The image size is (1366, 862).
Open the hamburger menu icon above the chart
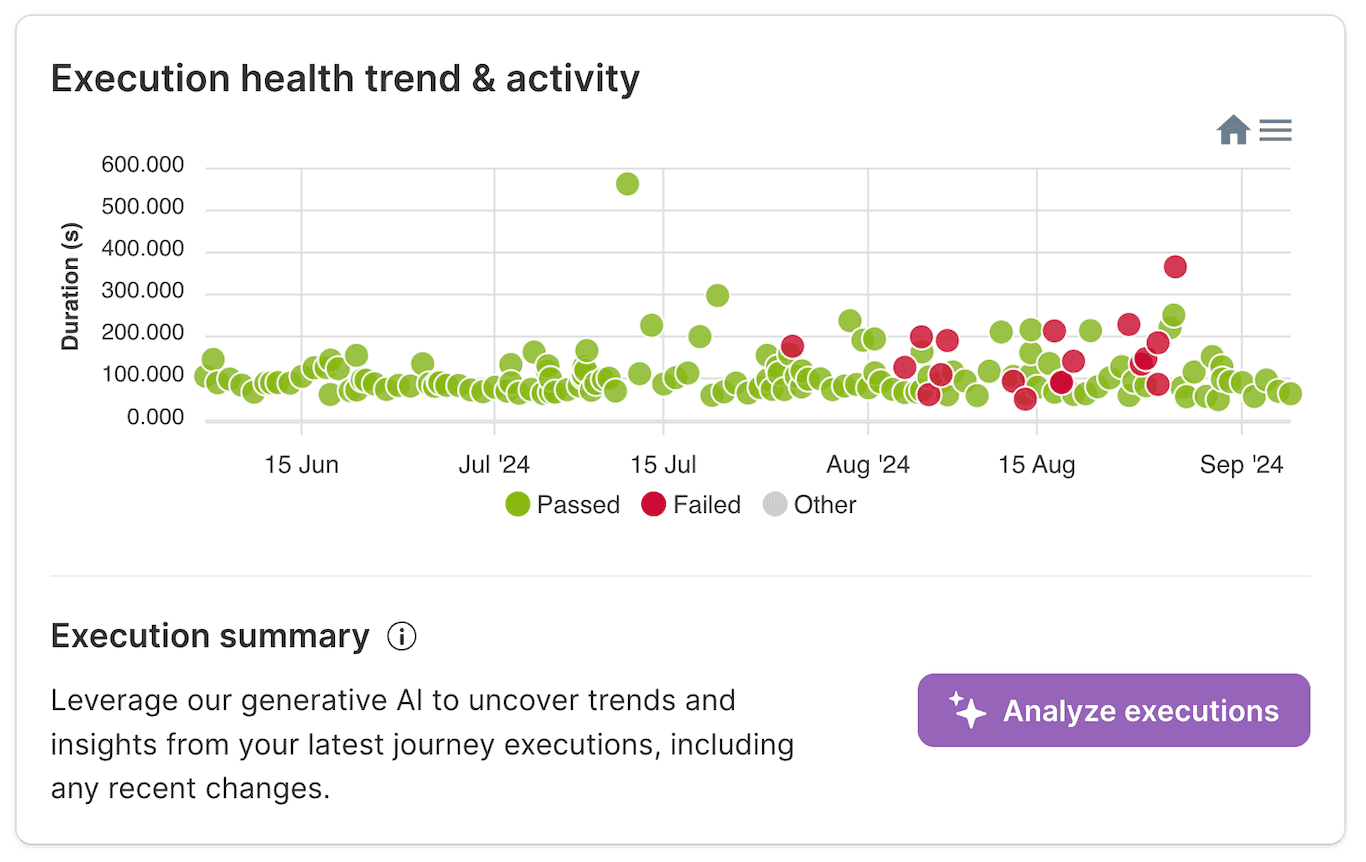pos(1275,129)
